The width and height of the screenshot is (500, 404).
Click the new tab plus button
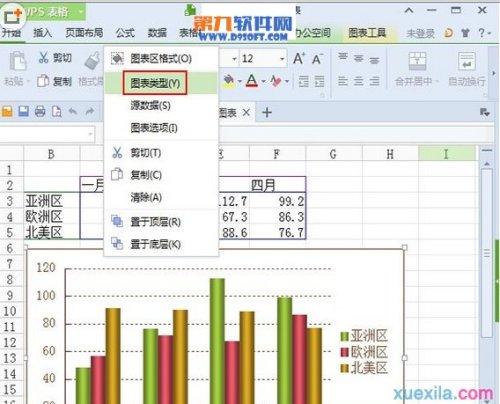click(x=267, y=112)
